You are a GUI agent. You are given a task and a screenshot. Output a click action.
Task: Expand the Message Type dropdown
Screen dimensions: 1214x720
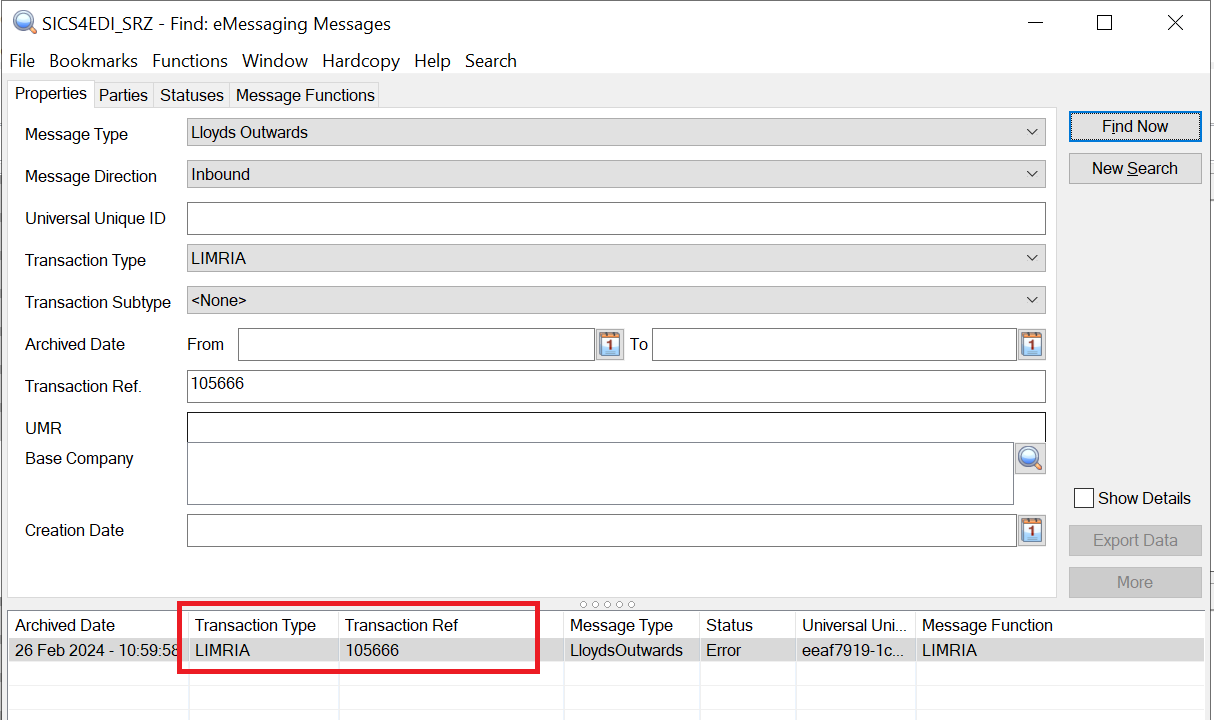click(x=1032, y=132)
